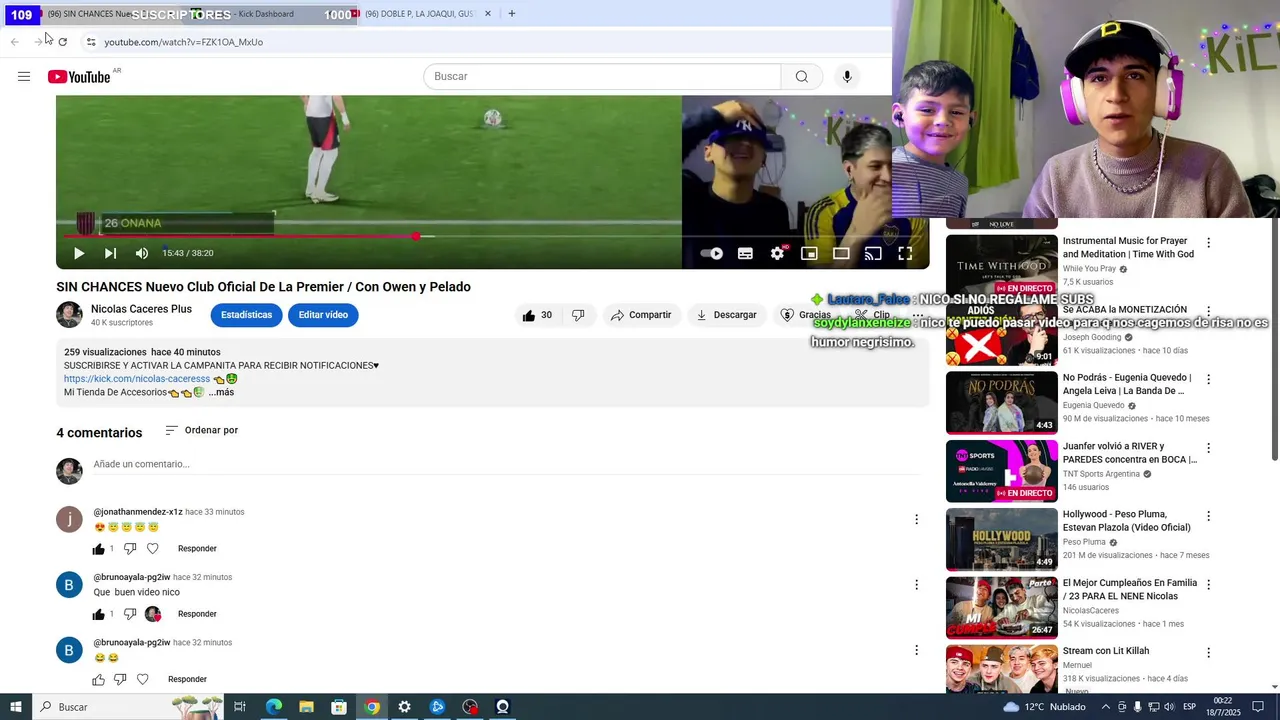Image resolution: width=1280 pixels, height=720 pixels.
Task: Open Microsoft Edge from the taskbar
Action: [273, 707]
